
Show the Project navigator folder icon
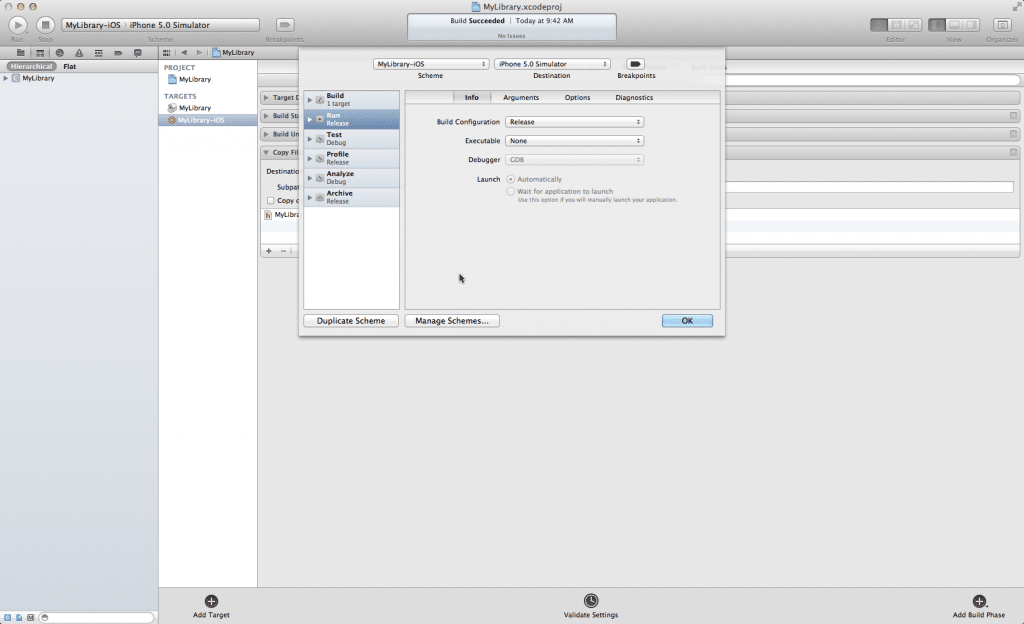click(x=20, y=53)
